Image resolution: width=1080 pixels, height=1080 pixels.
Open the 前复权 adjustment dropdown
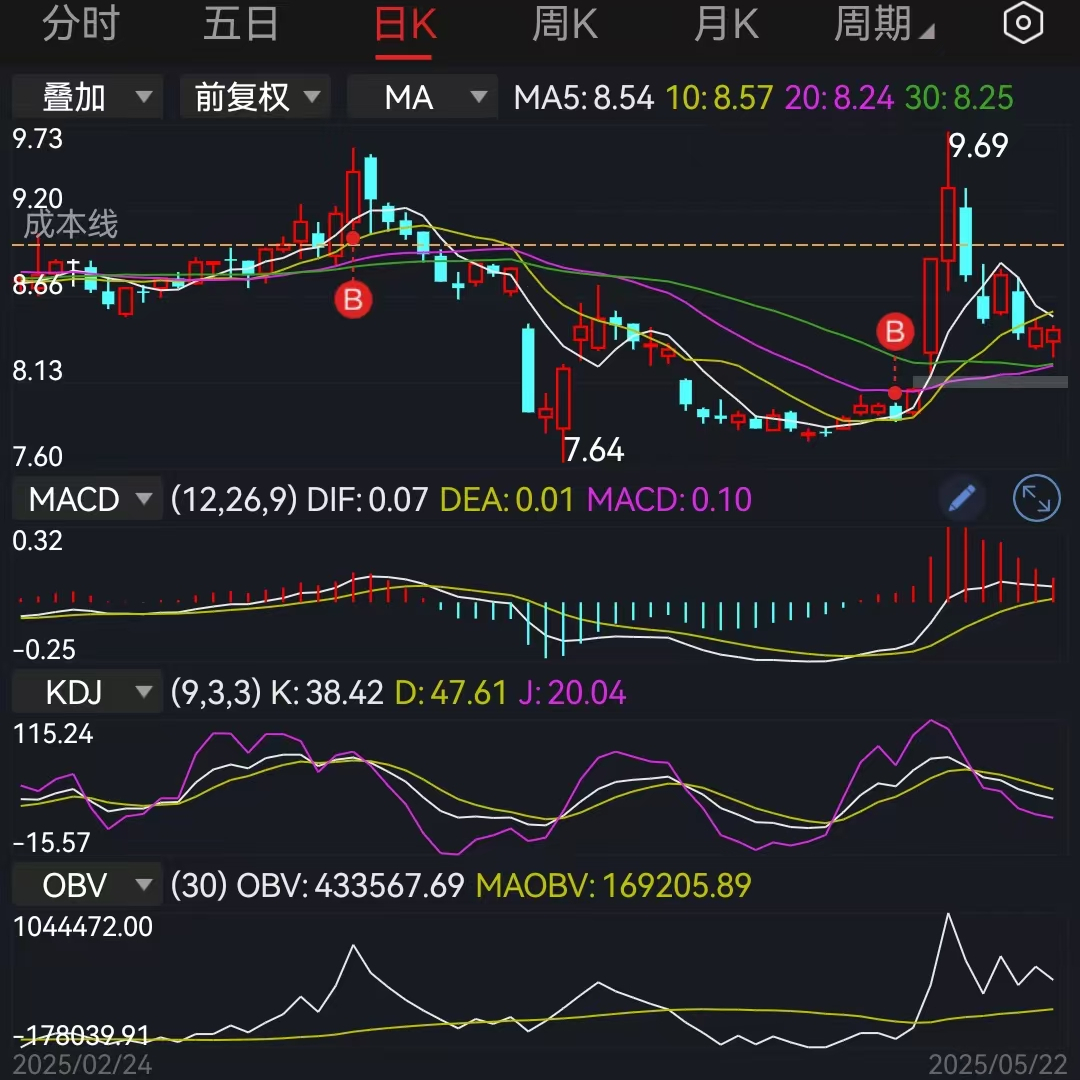(254, 97)
